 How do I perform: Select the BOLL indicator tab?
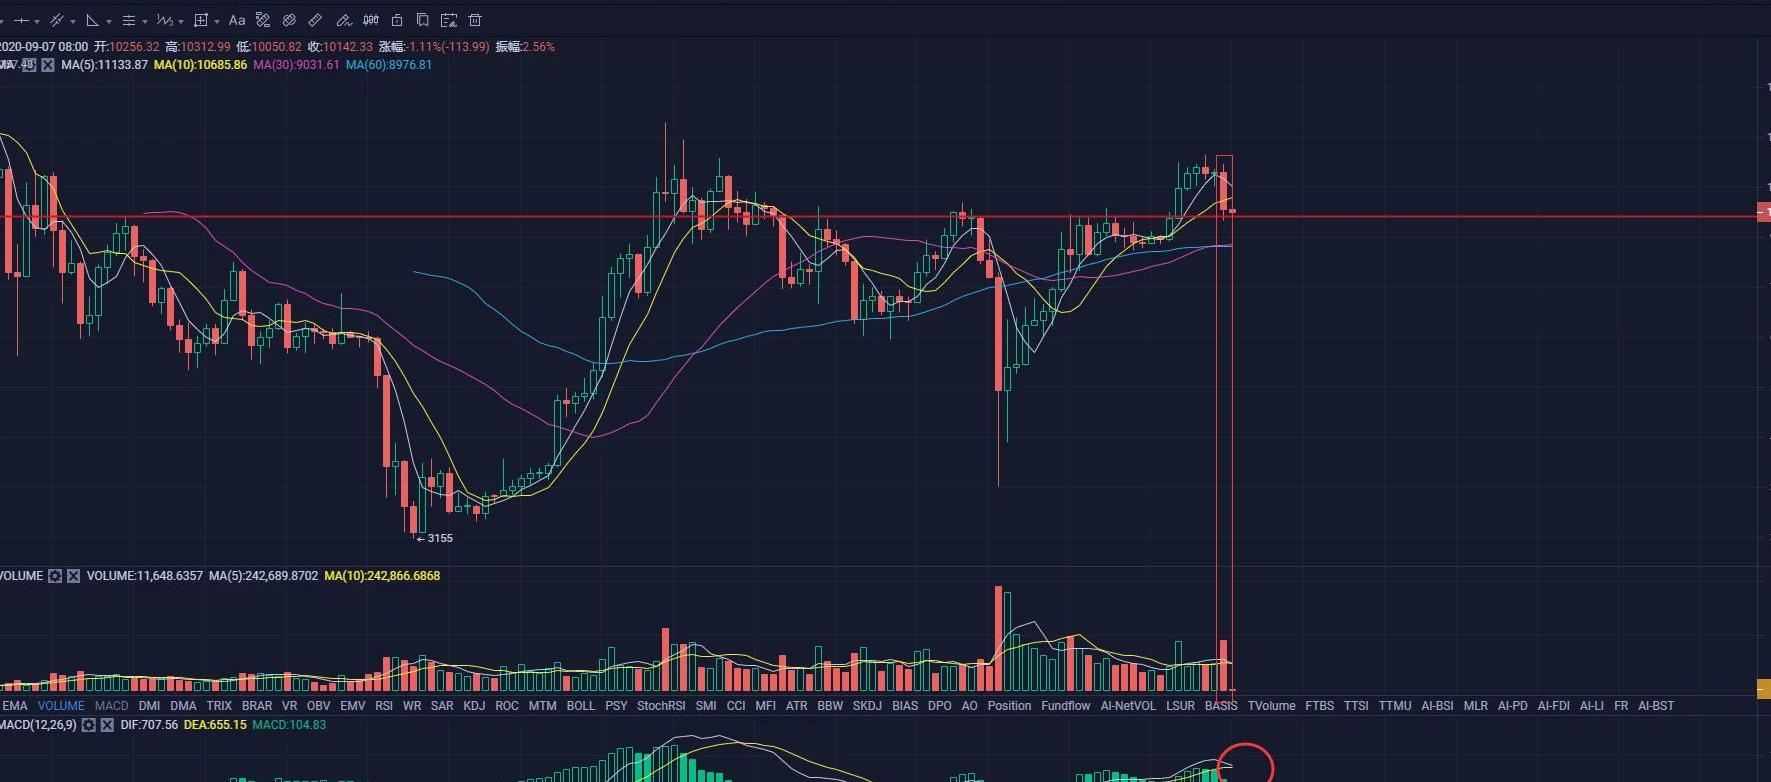point(580,706)
